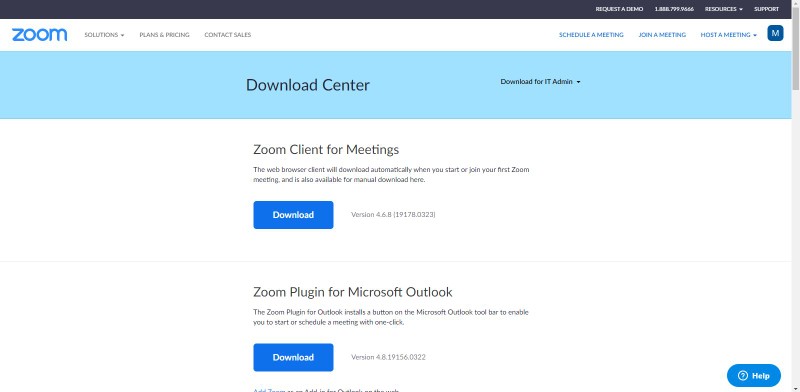Expand Download for IT Admin dropdown

pos(540,82)
